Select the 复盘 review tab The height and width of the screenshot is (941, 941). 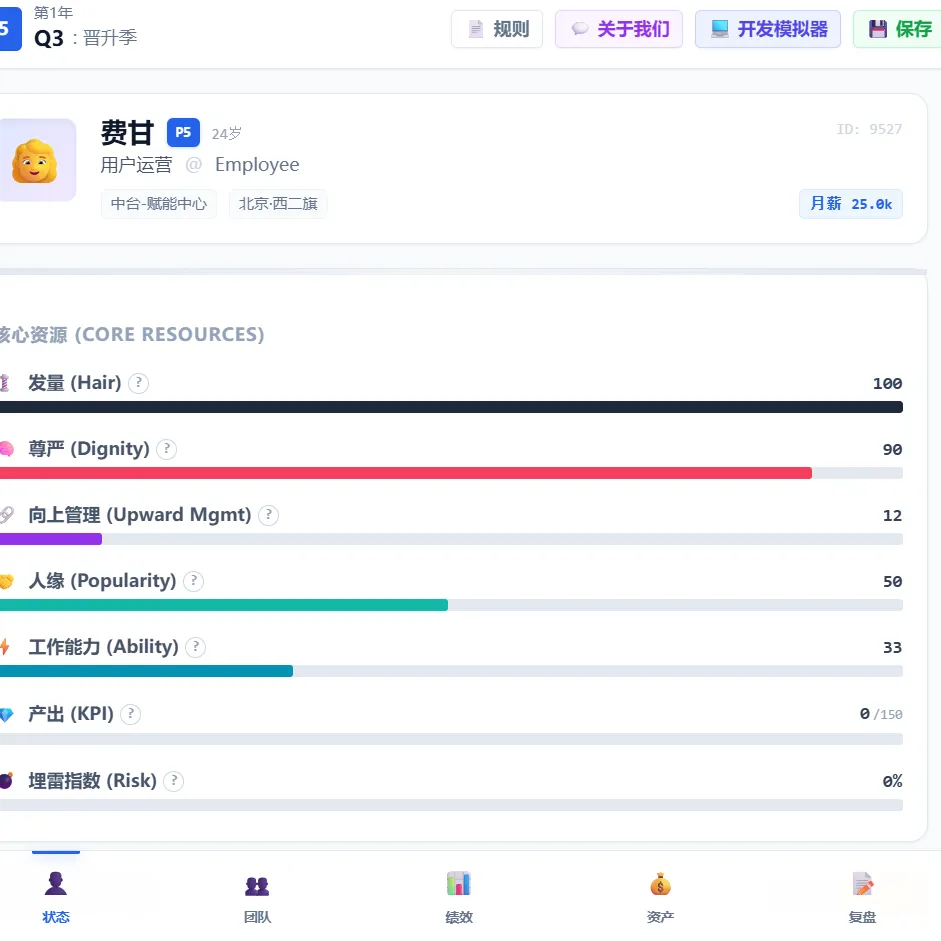click(x=862, y=897)
